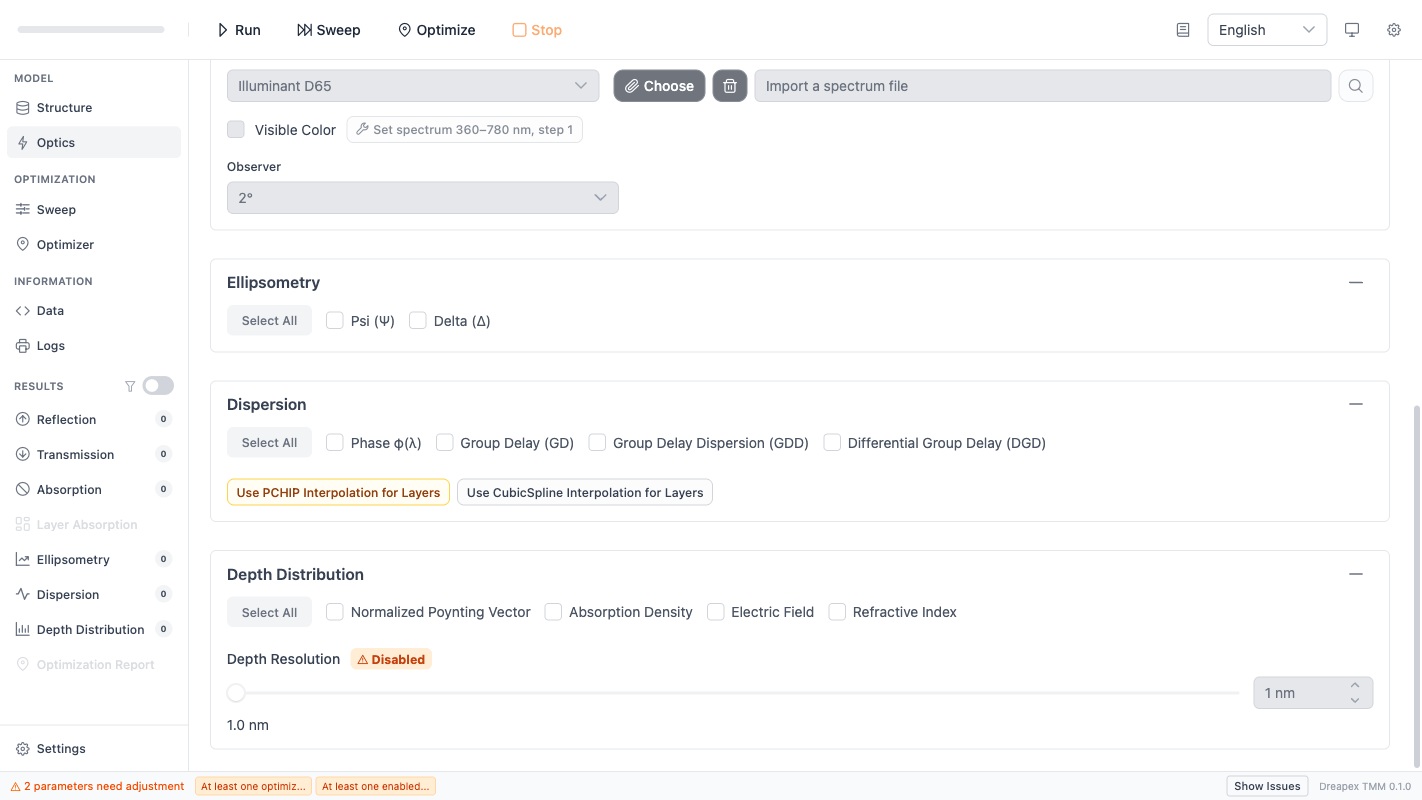Click the Import a spectrum file field
Viewport: 1422px width, 800px height.
[1042, 86]
